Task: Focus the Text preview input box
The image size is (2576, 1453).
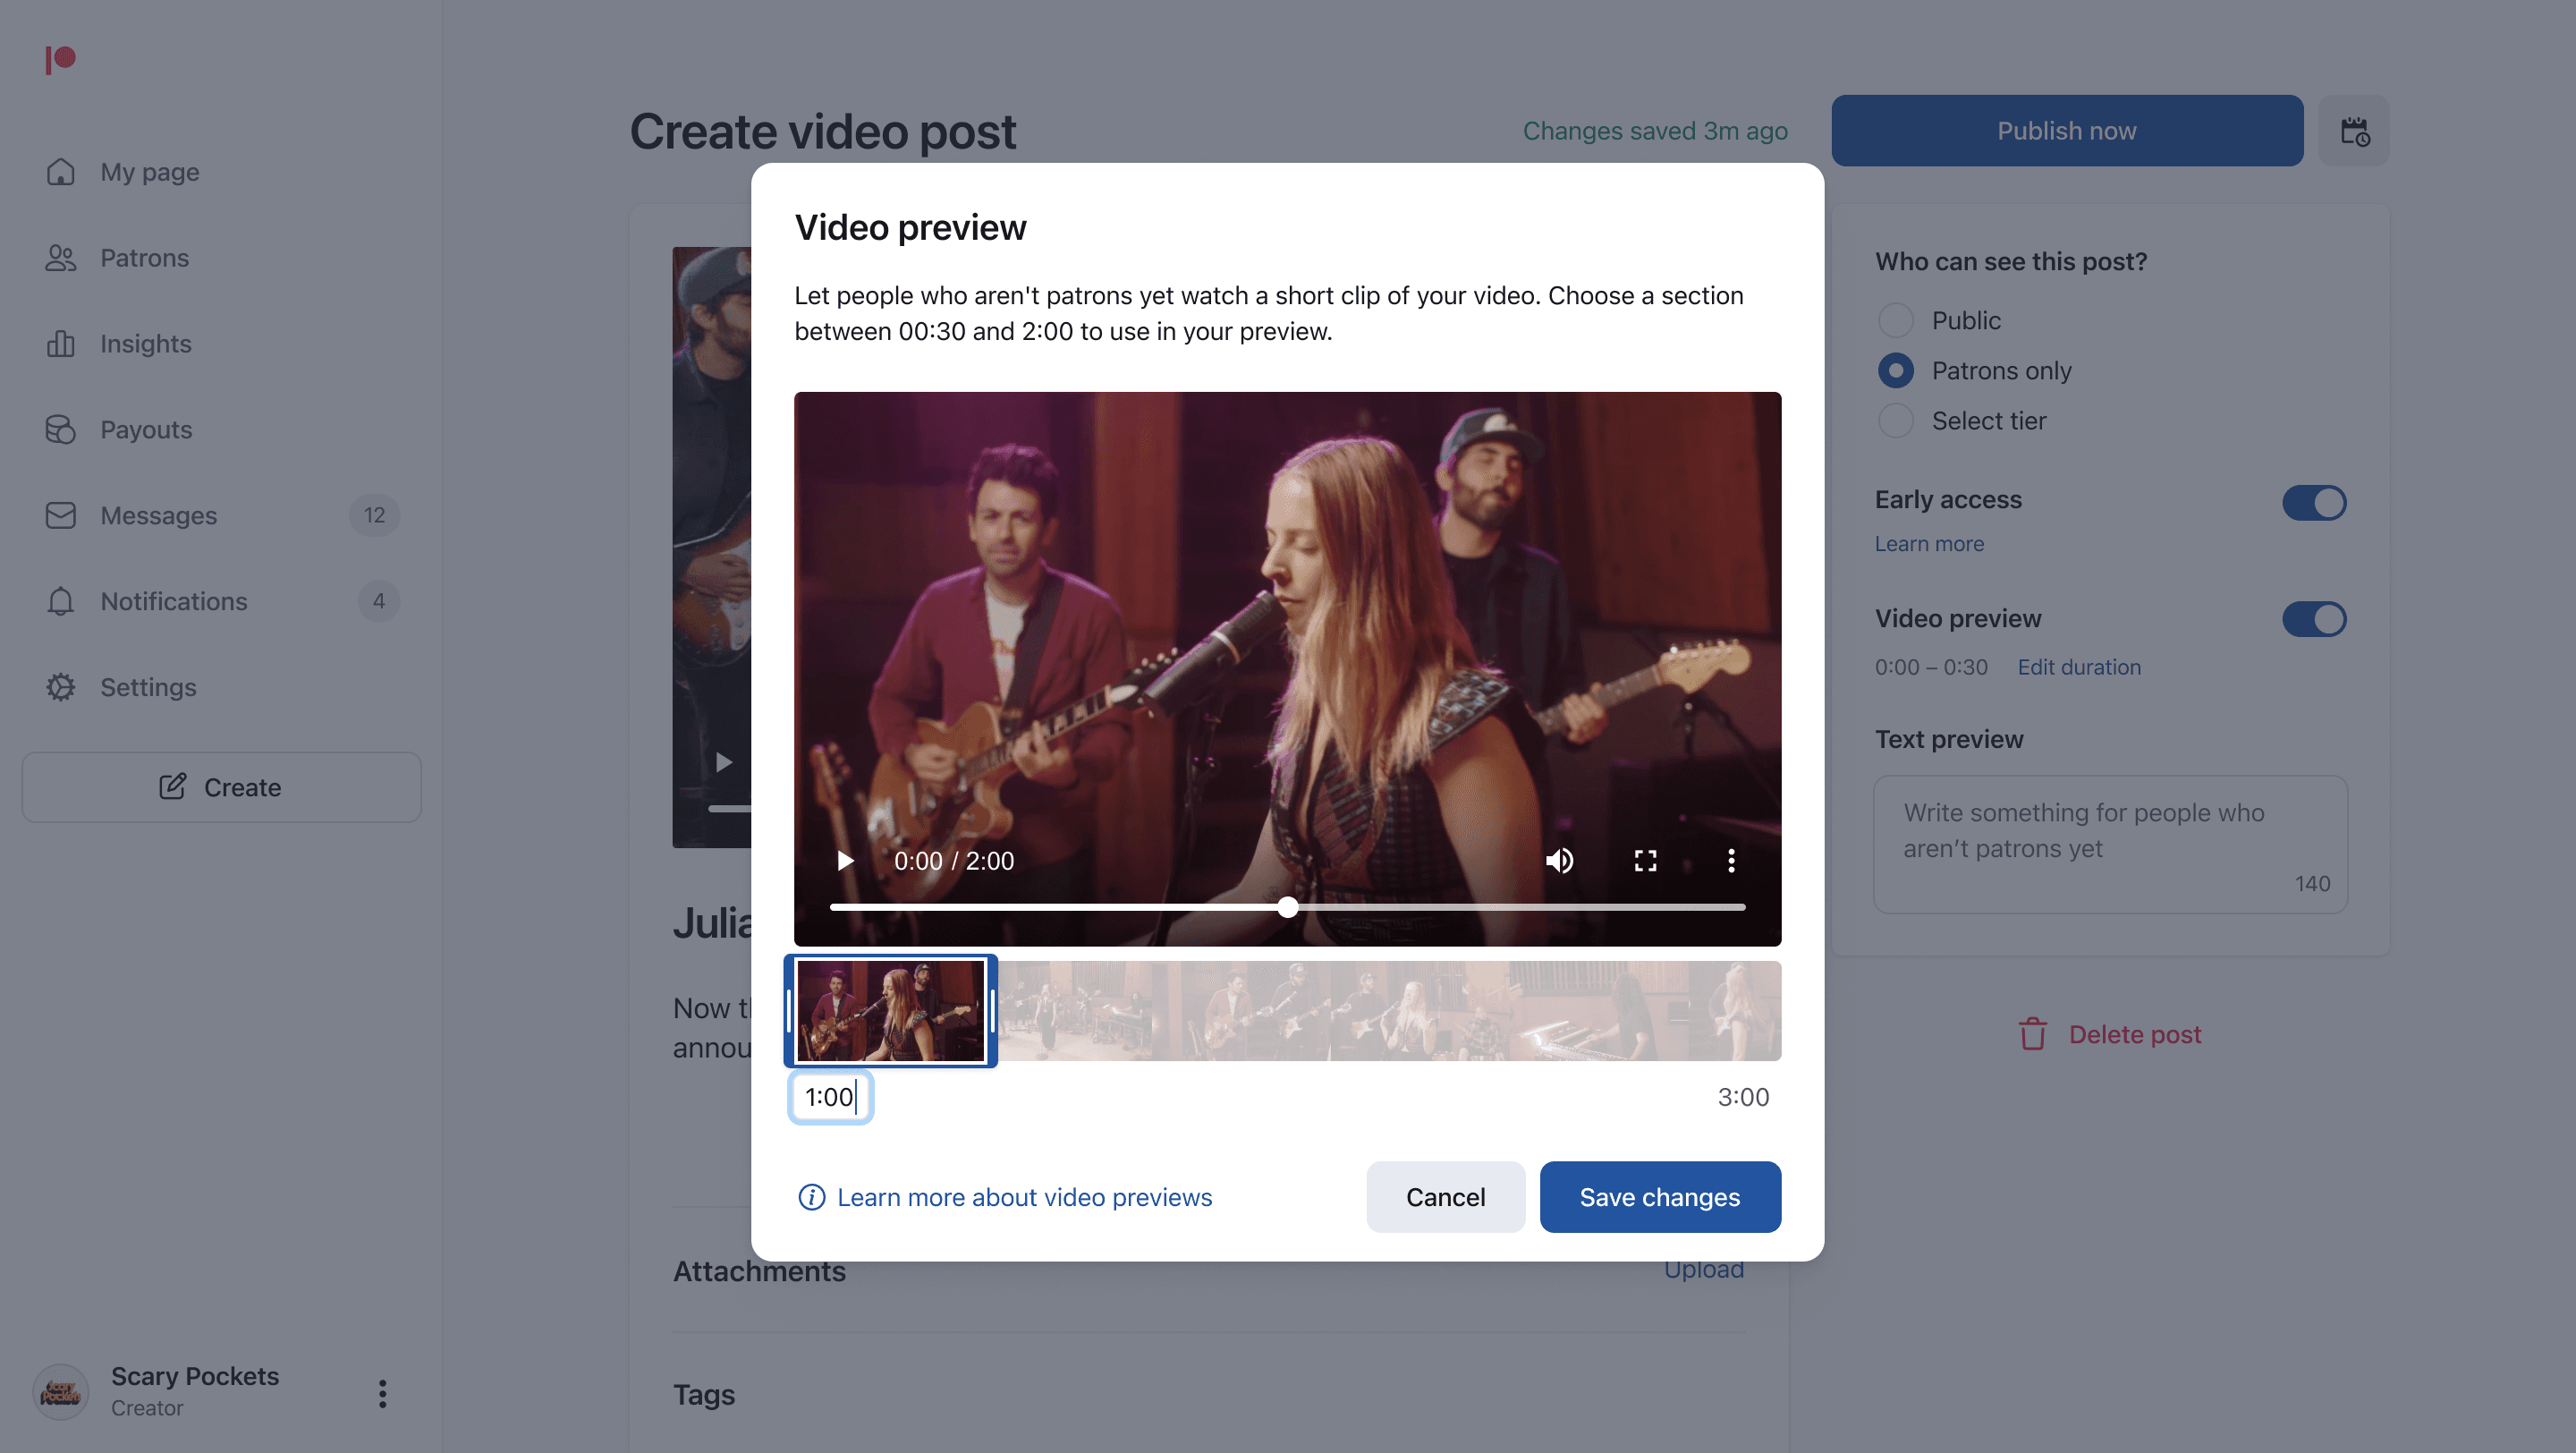Action: pyautogui.click(x=2109, y=845)
